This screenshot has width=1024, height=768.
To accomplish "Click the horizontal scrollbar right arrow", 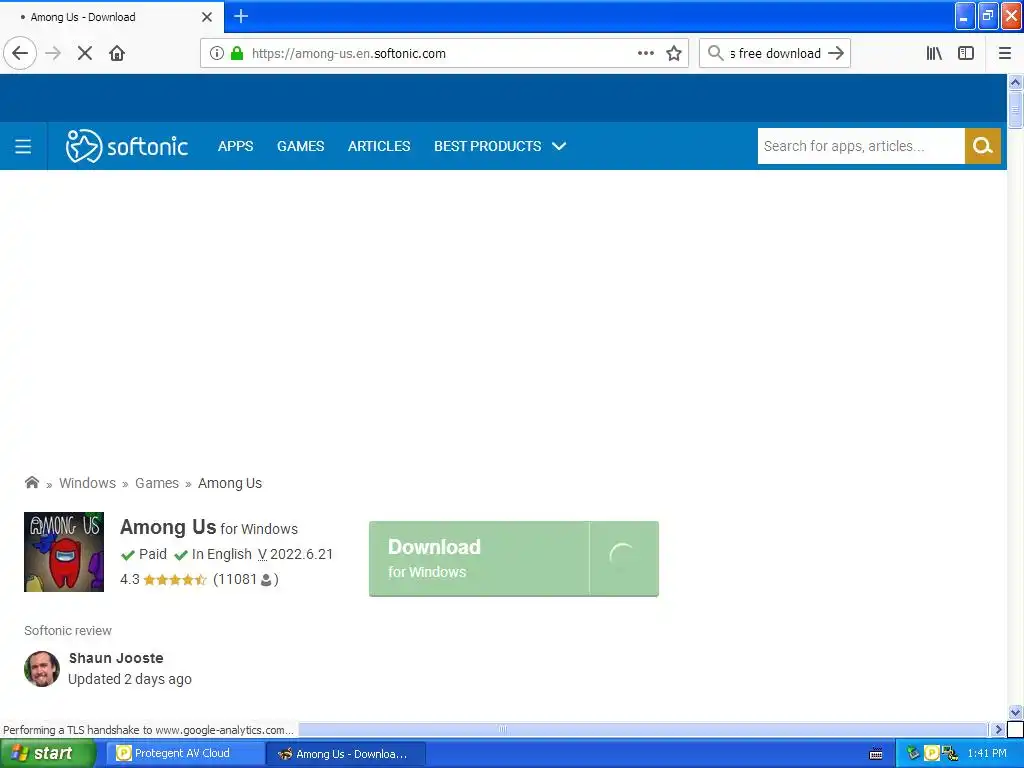I will 997,729.
